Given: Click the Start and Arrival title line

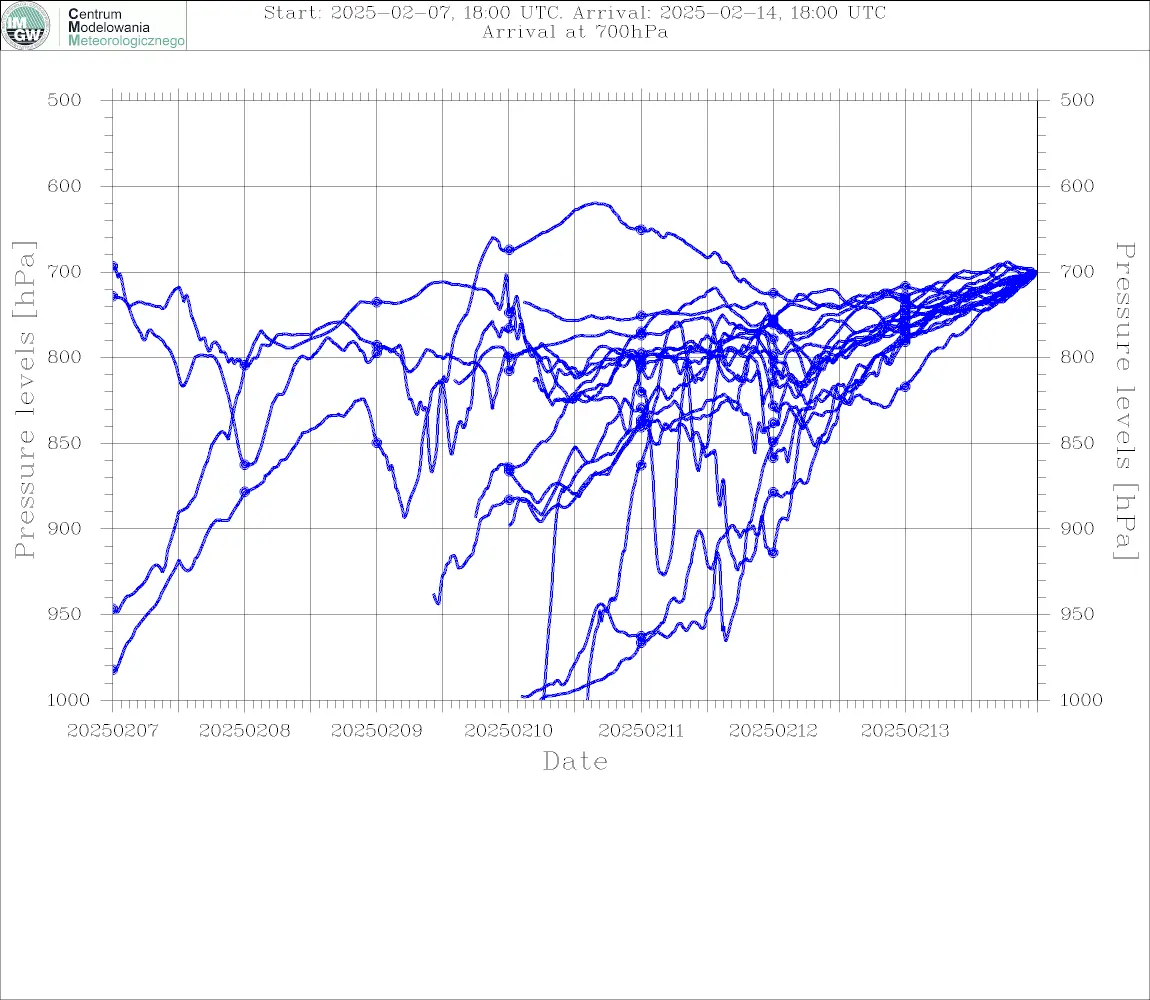Looking at the screenshot, I should coord(575,12).
